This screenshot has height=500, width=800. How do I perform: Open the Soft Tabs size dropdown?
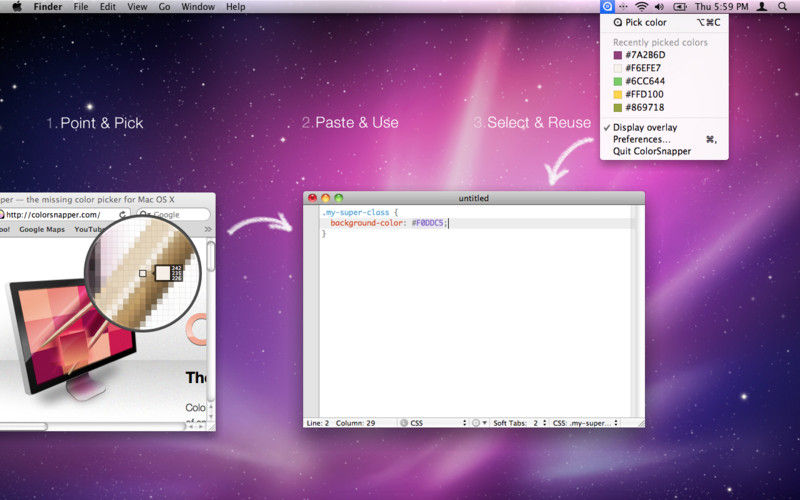pos(519,423)
